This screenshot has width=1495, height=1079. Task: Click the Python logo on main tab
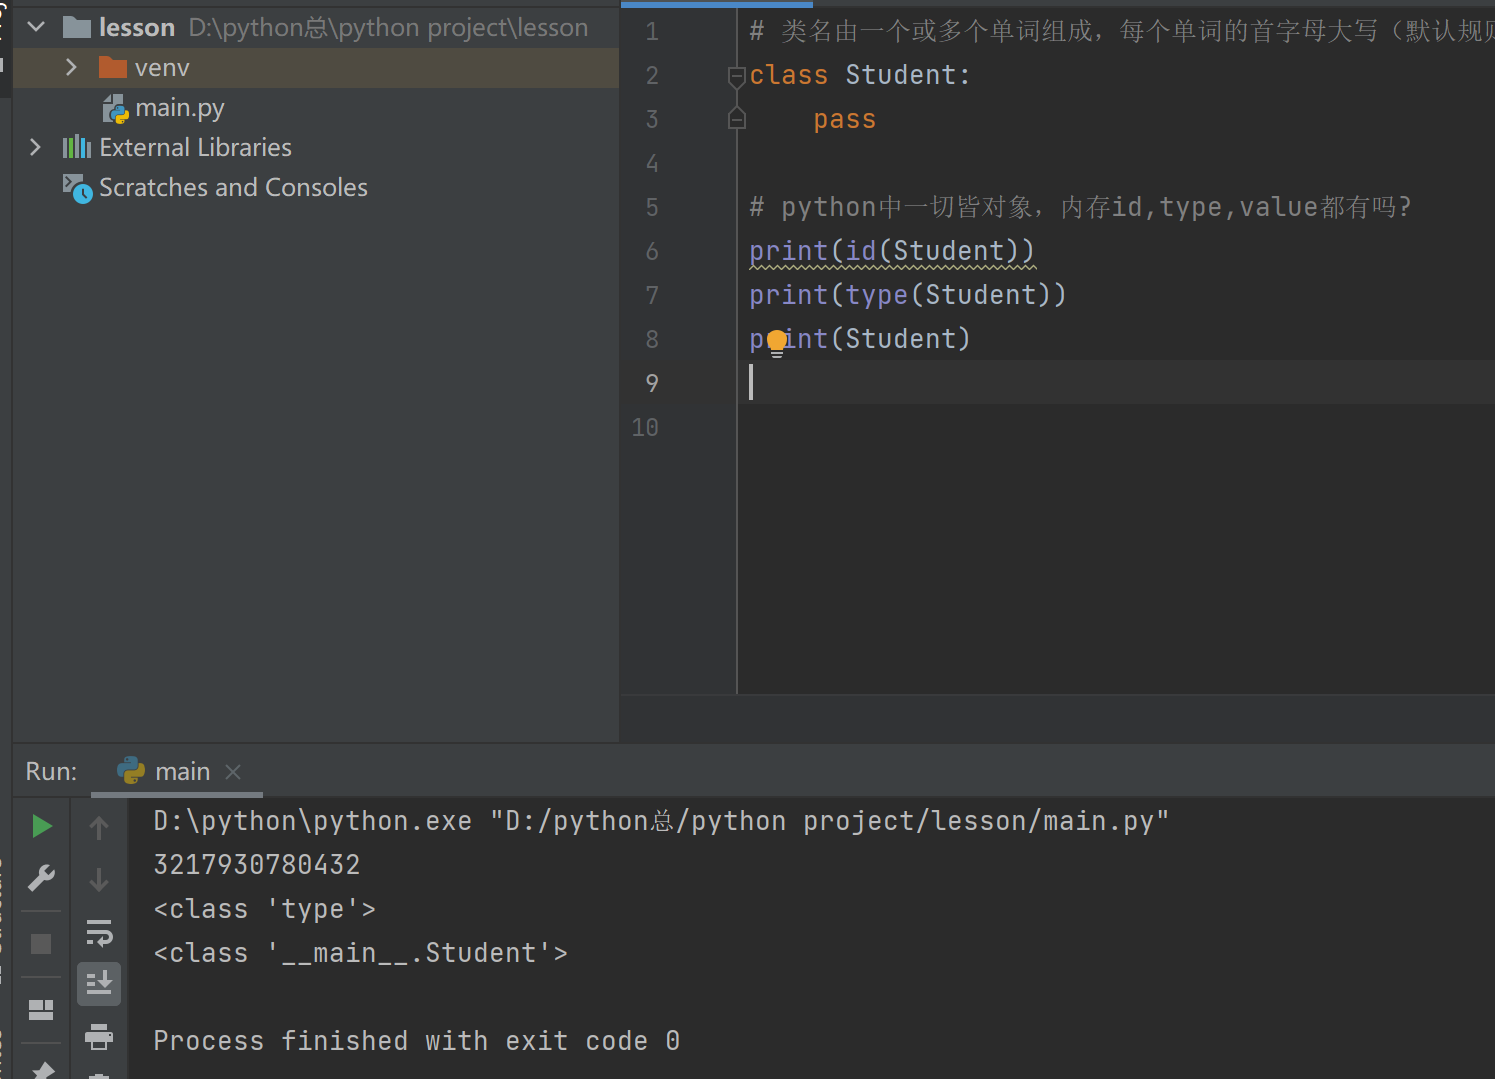coord(131,770)
